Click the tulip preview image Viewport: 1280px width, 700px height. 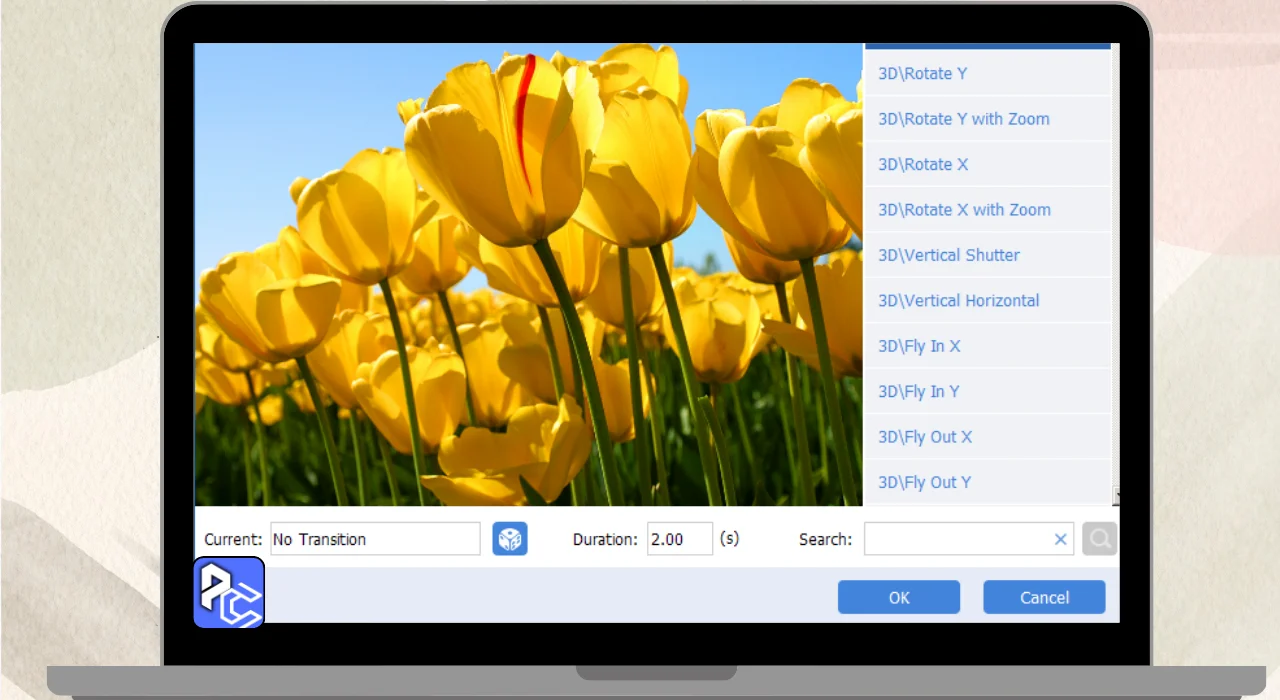point(528,275)
